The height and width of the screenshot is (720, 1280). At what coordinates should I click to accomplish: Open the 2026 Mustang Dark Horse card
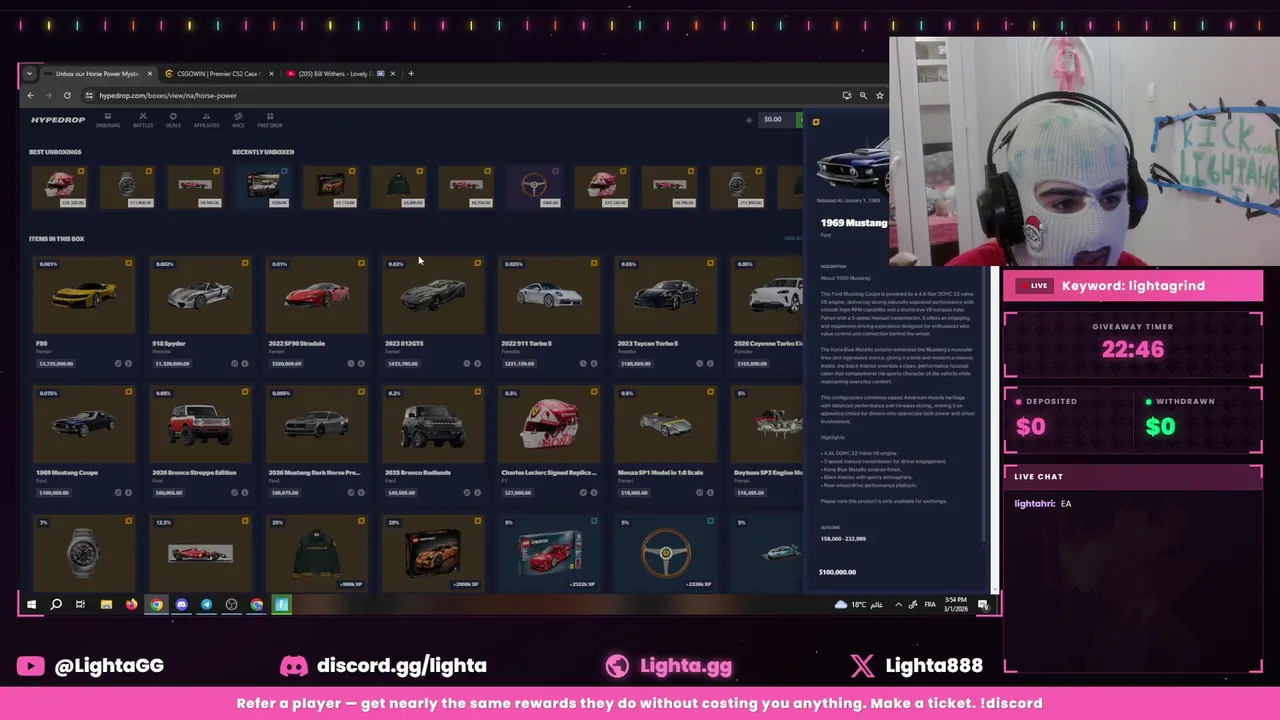(x=316, y=442)
